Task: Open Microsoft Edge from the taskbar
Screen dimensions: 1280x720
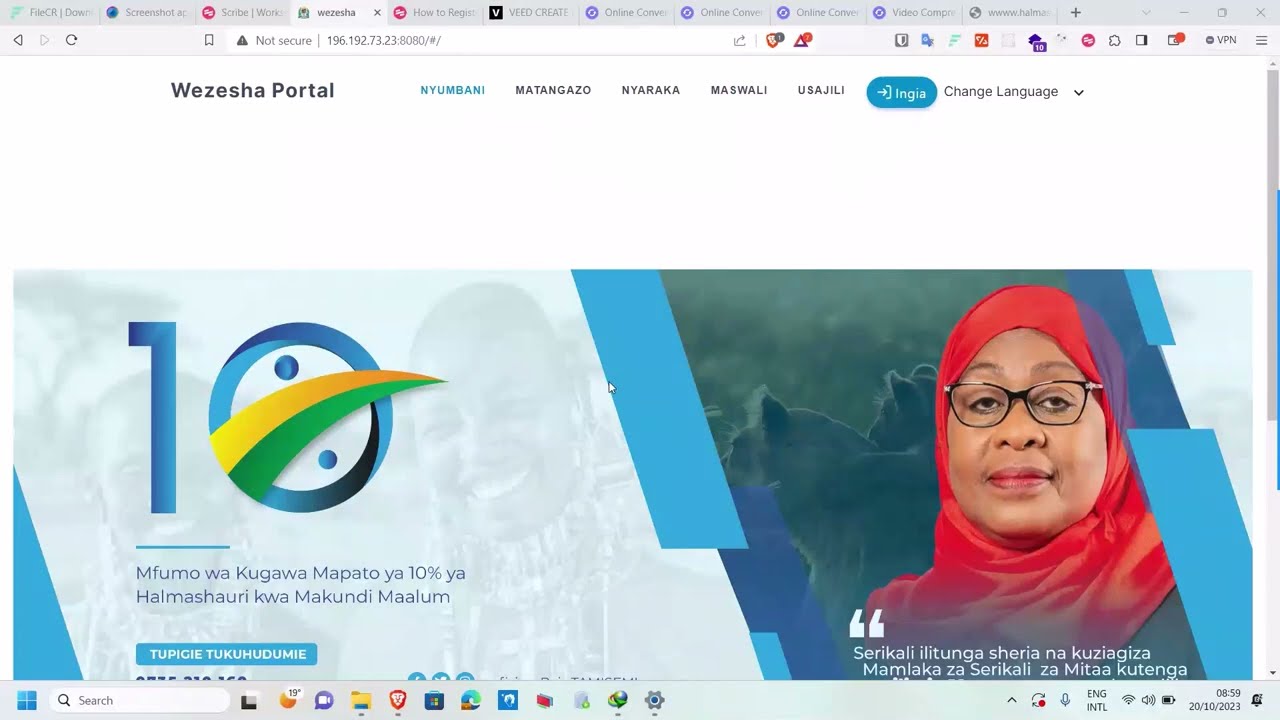Action: click(x=471, y=700)
